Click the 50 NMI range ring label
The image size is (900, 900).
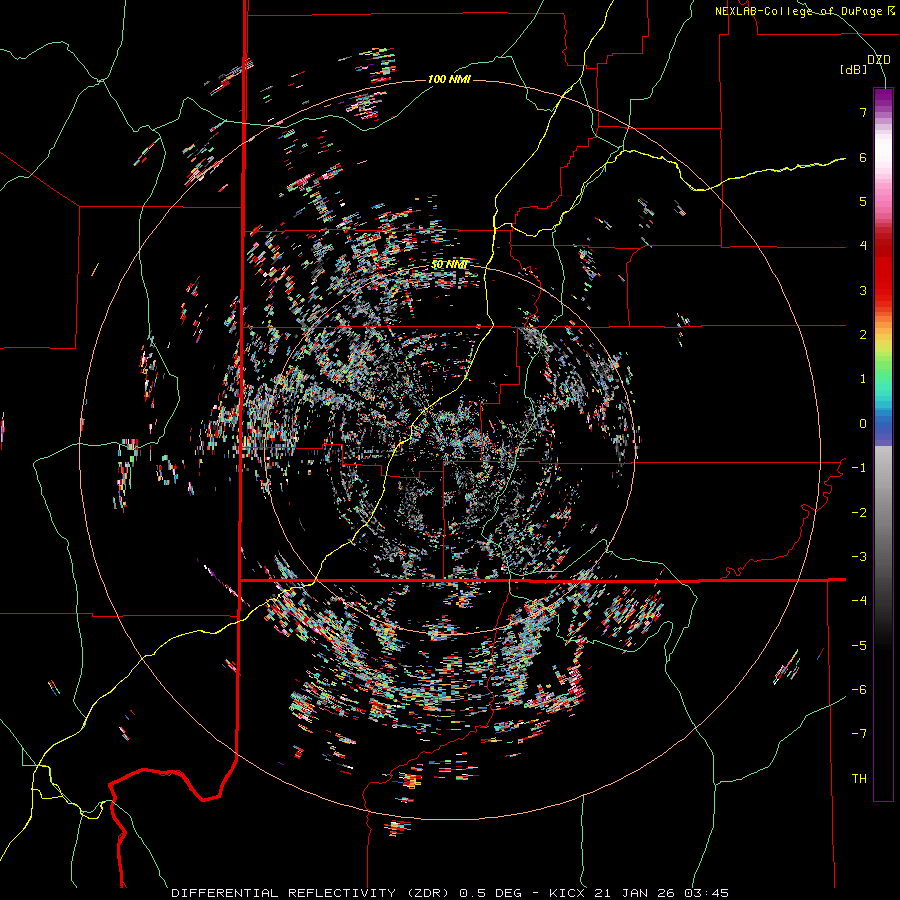[x=450, y=265]
